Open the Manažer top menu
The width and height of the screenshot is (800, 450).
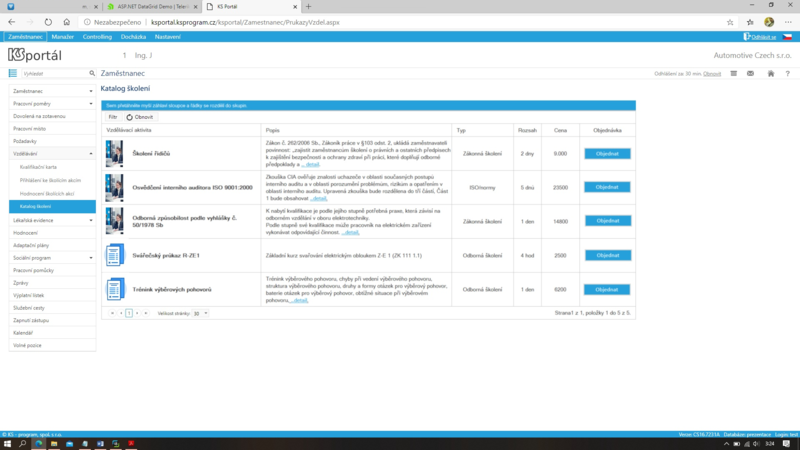click(63, 37)
